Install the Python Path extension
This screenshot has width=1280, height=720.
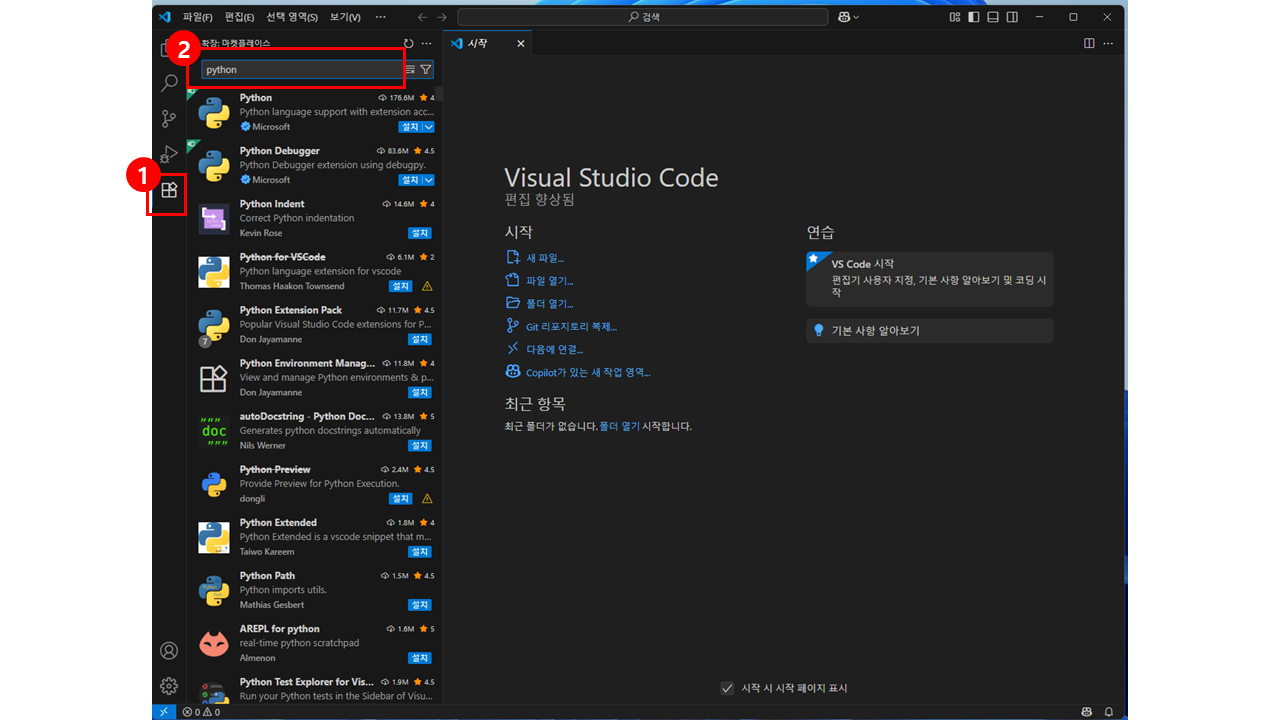(420, 605)
